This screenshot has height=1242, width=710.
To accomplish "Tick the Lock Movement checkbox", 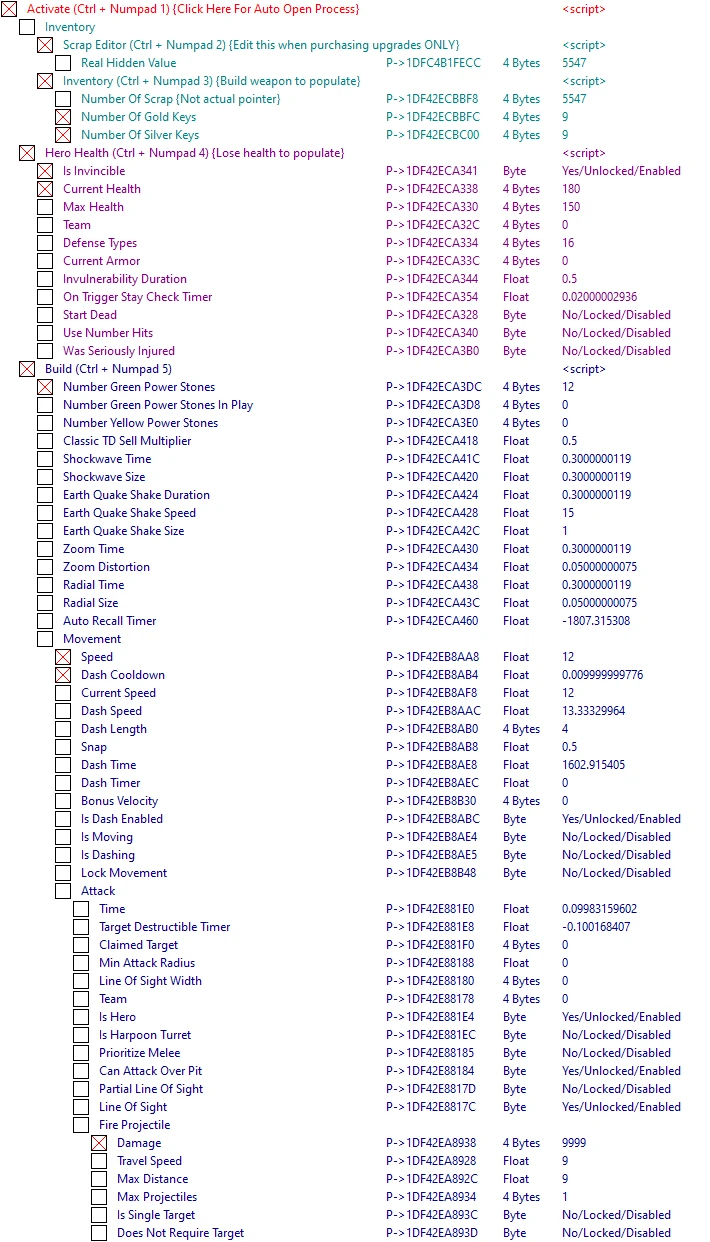I will (63, 873).
